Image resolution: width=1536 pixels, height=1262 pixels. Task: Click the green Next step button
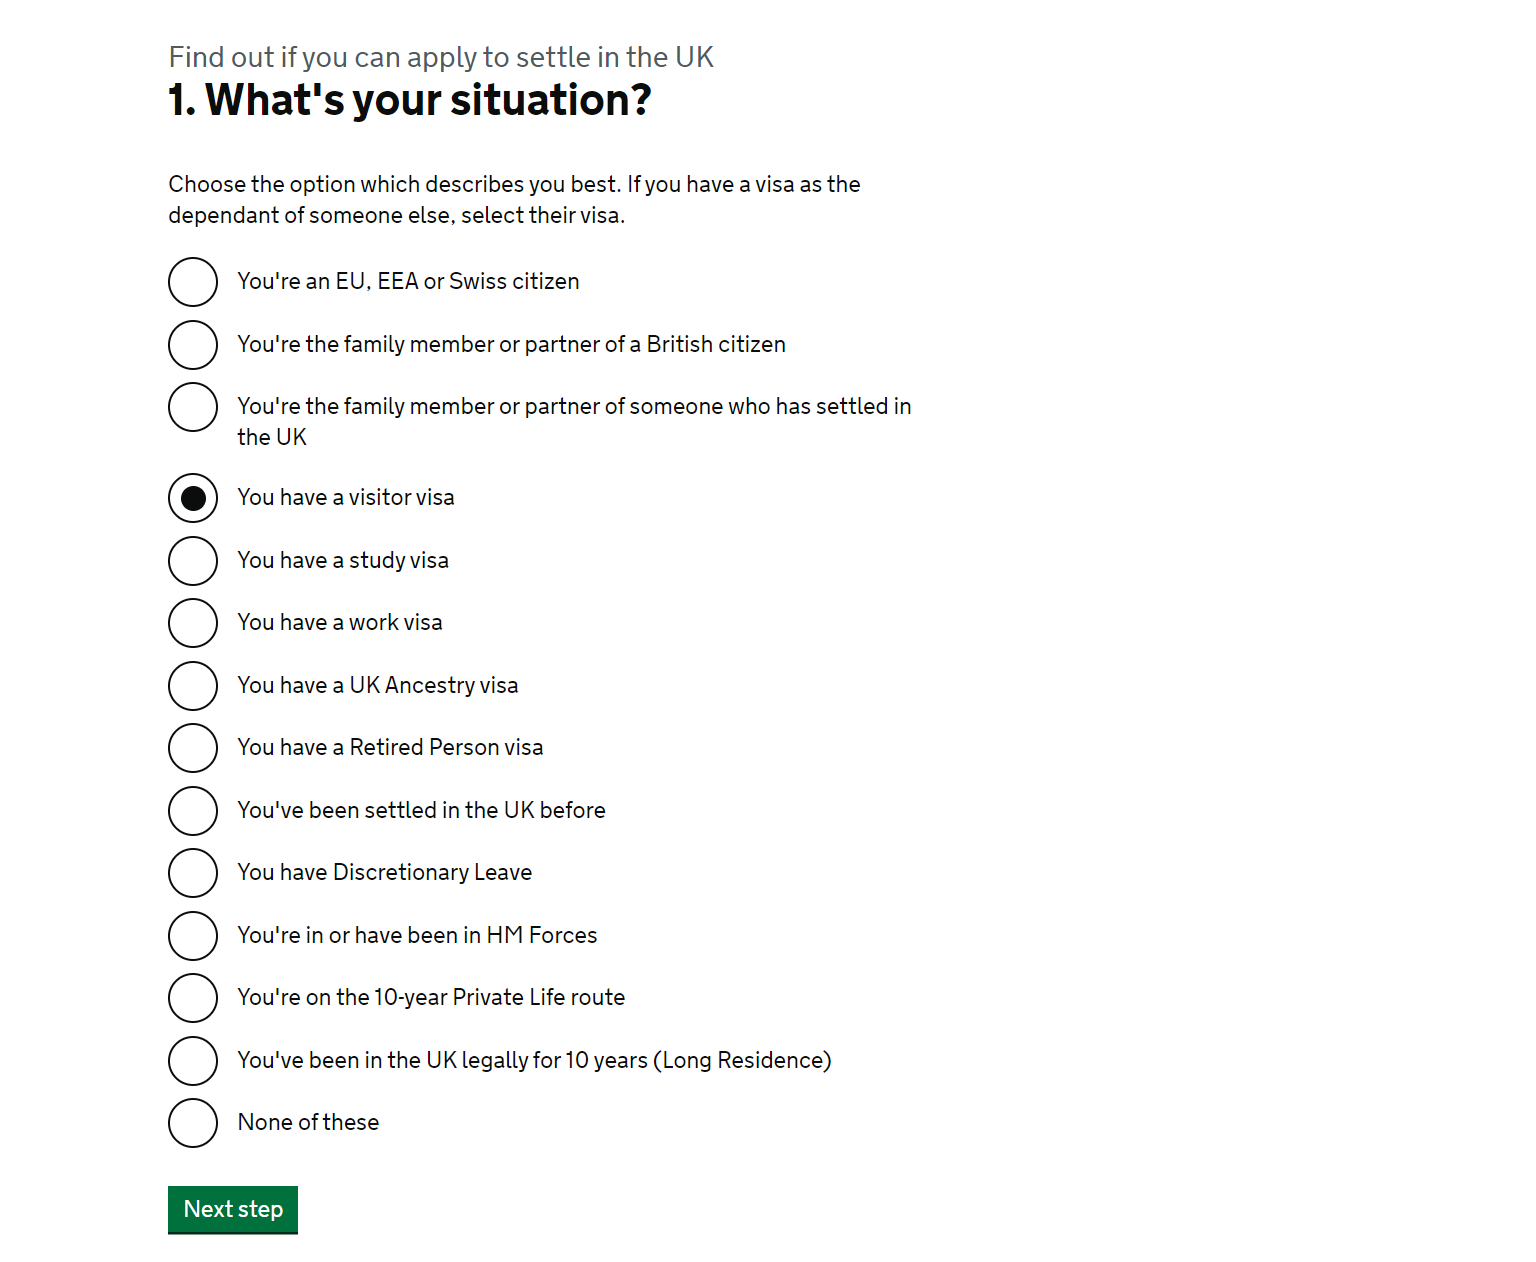(233, 1210)
